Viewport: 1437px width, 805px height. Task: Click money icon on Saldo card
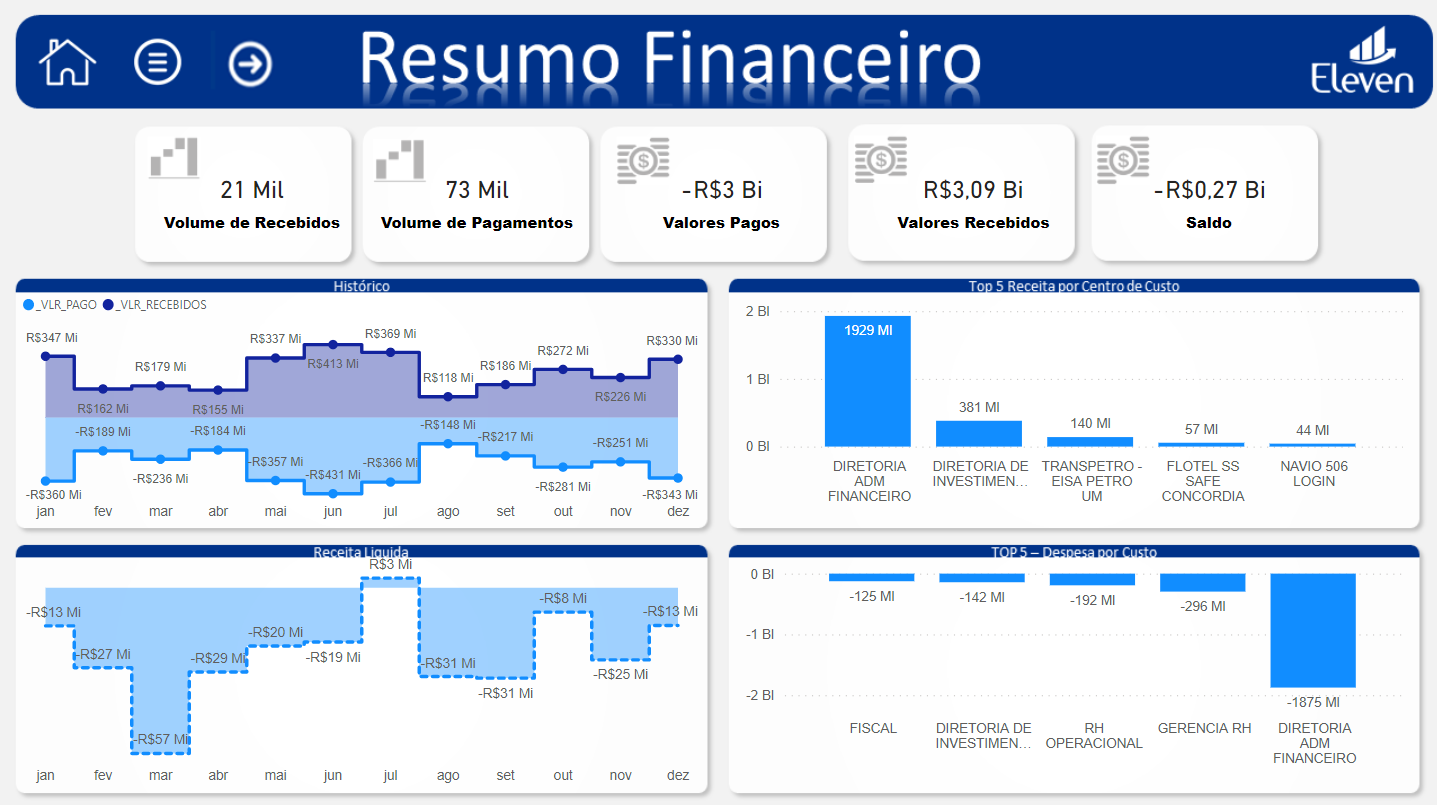1122,160
